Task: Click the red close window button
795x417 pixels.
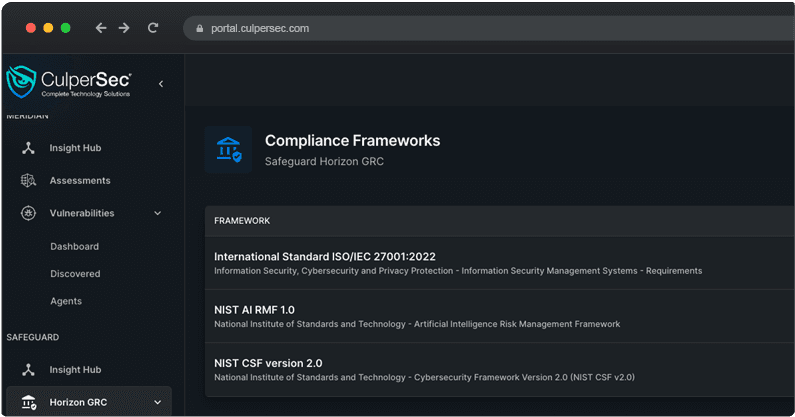Action: click(31, 28)
